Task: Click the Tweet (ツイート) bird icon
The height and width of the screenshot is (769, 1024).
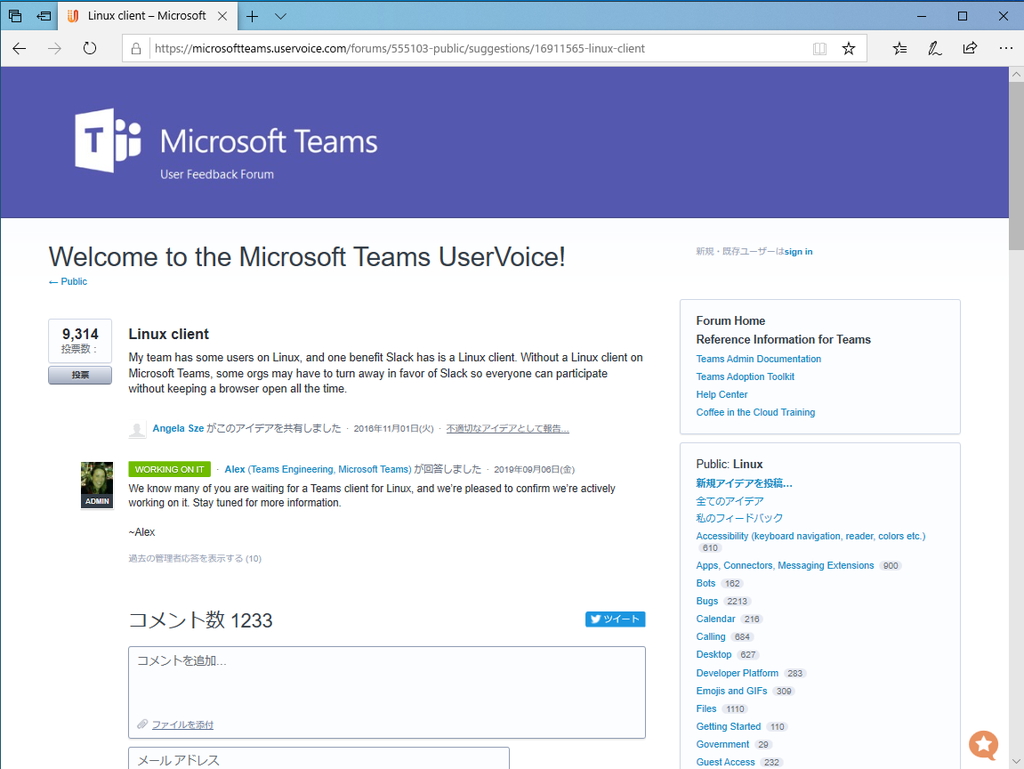Action: coord(596,619)
